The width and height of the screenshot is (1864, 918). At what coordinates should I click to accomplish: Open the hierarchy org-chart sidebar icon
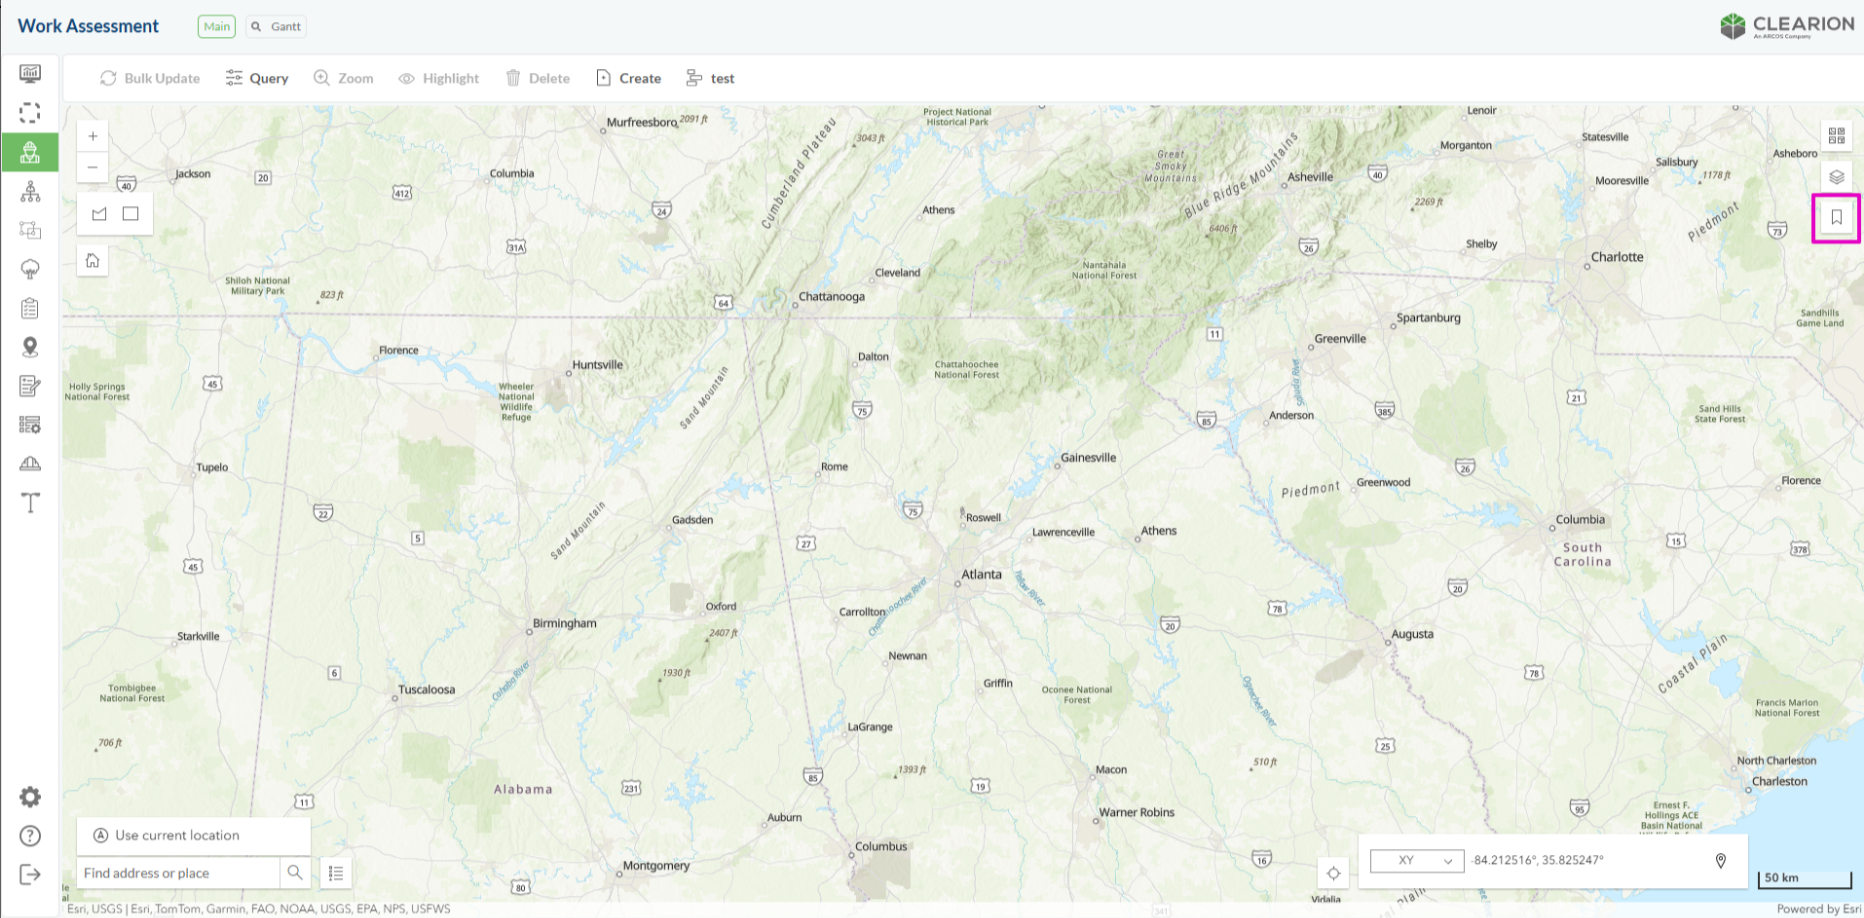click(x=30, y=191)
